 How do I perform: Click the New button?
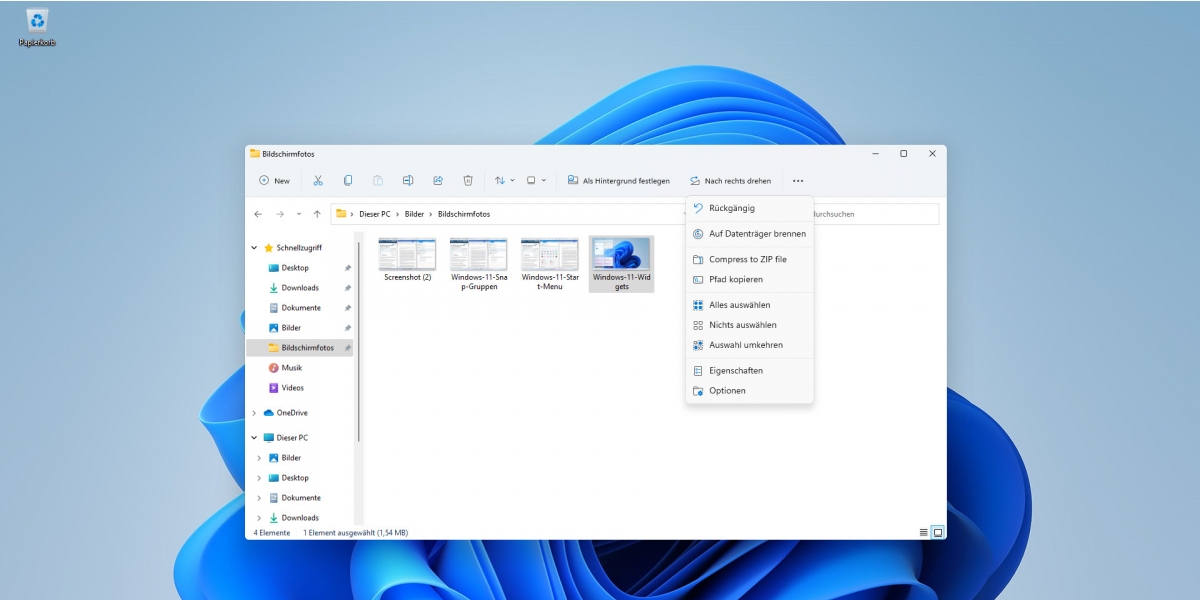click(274, 181)
